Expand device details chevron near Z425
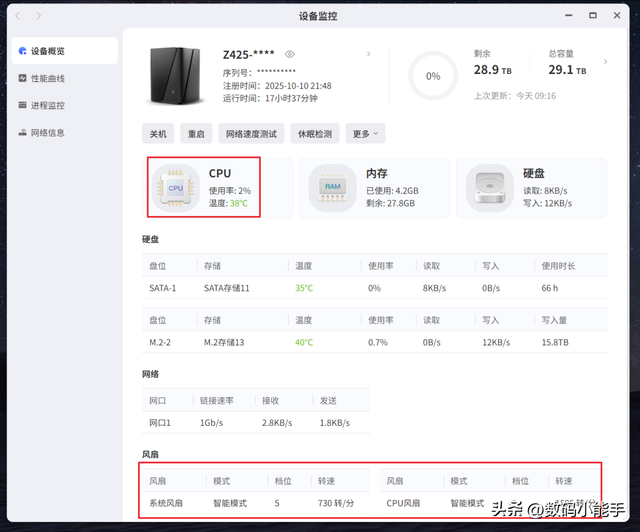Viewport: 640px width, 532px height. point(369,54)
